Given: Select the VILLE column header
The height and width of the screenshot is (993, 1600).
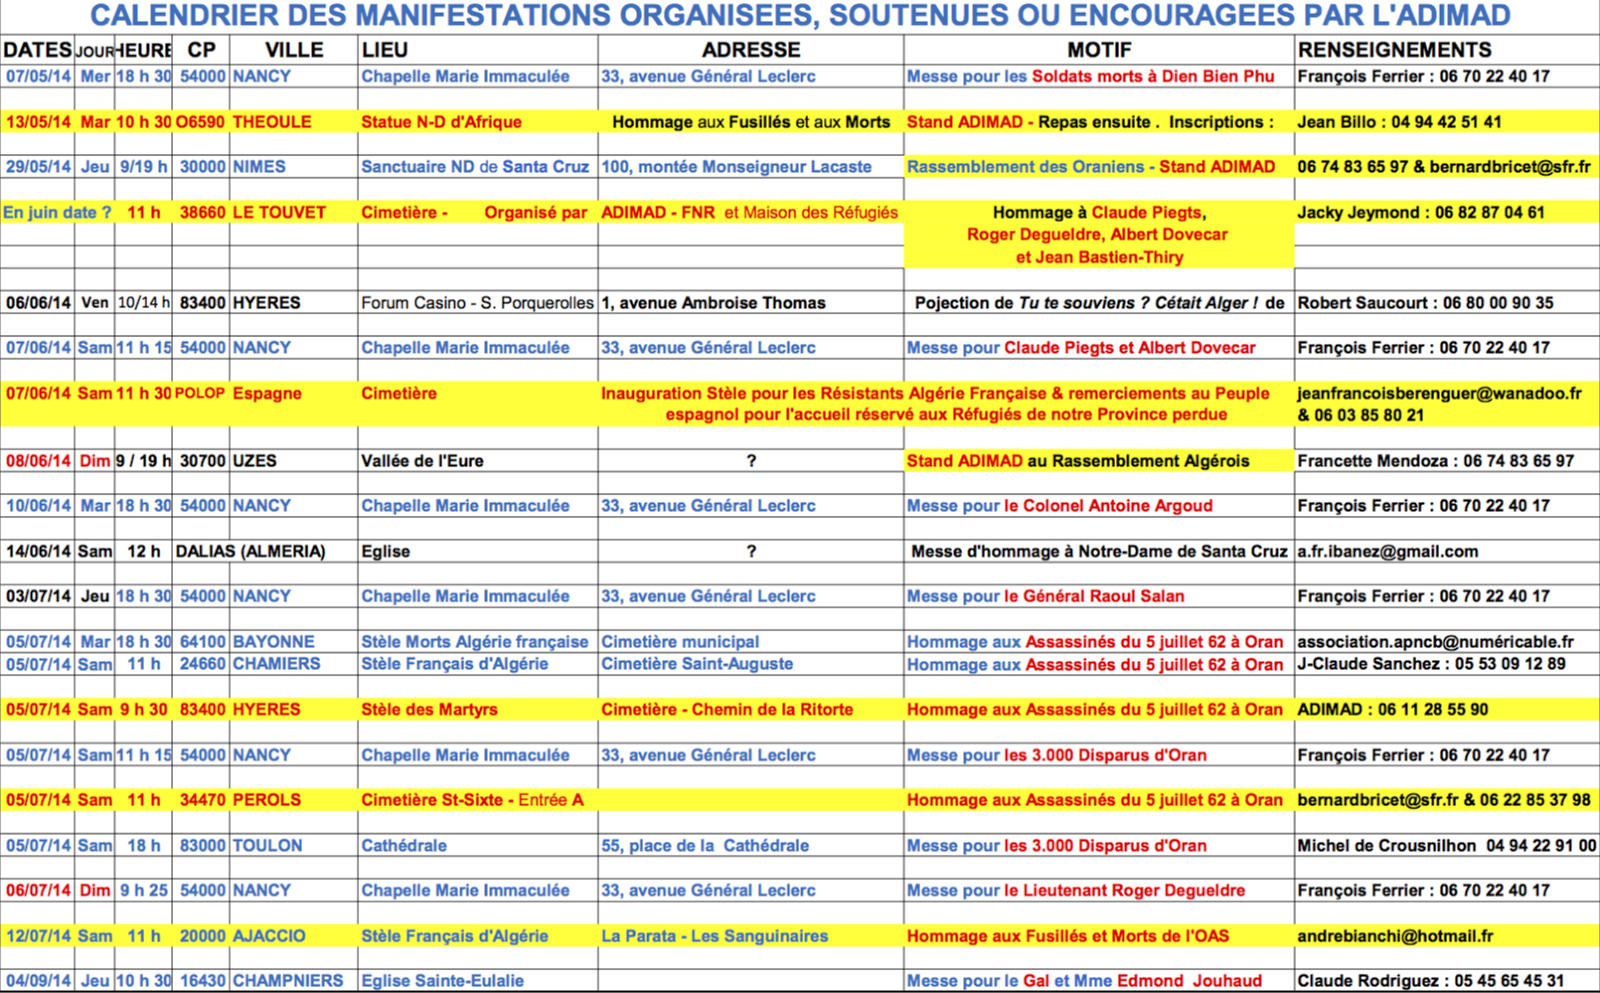Looking at the screenshot, I should (x=294, y=50).
